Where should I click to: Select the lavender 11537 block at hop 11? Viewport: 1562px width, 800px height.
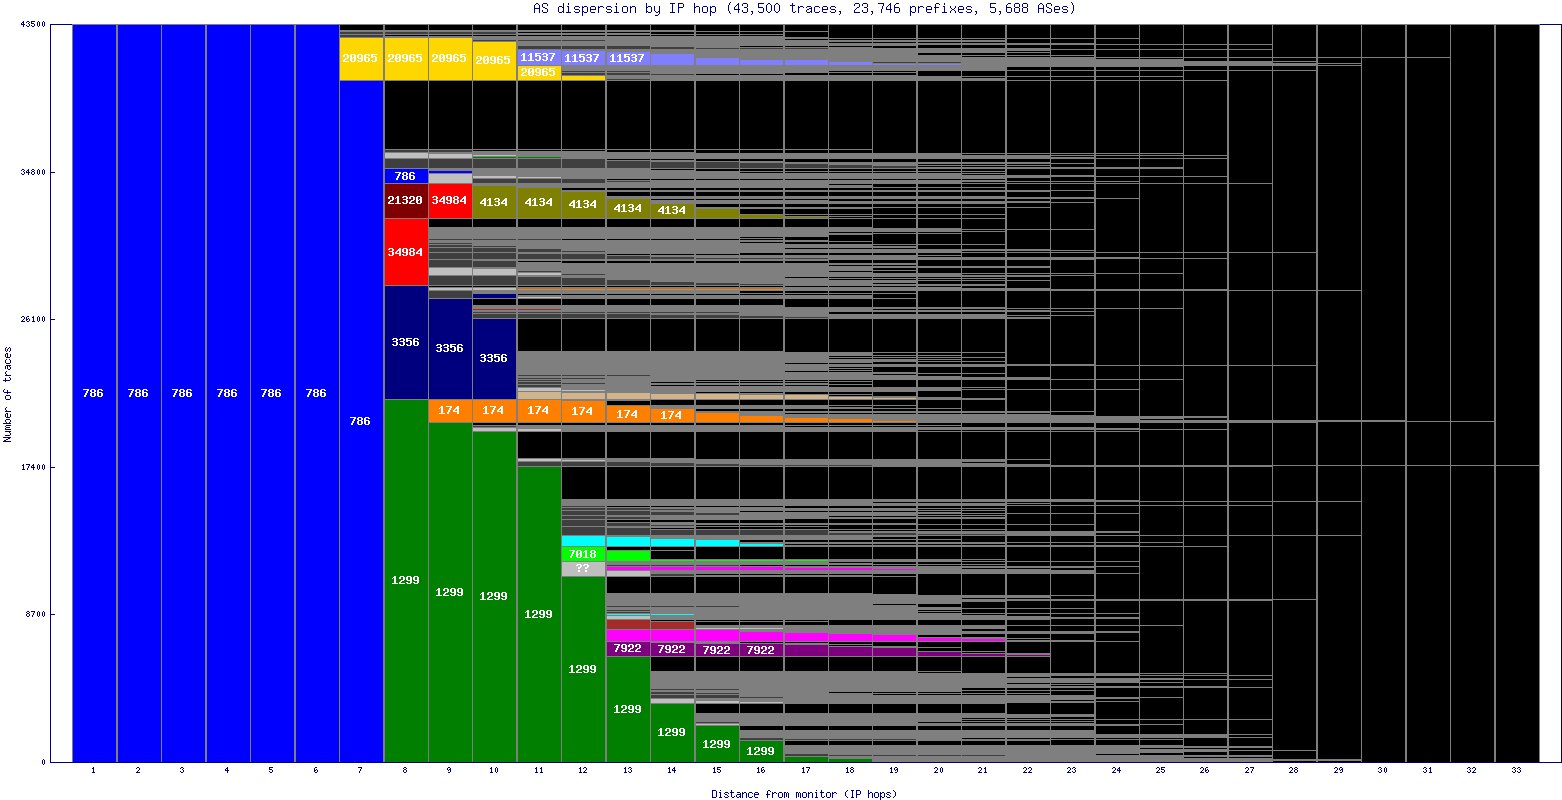pos(539,57)
